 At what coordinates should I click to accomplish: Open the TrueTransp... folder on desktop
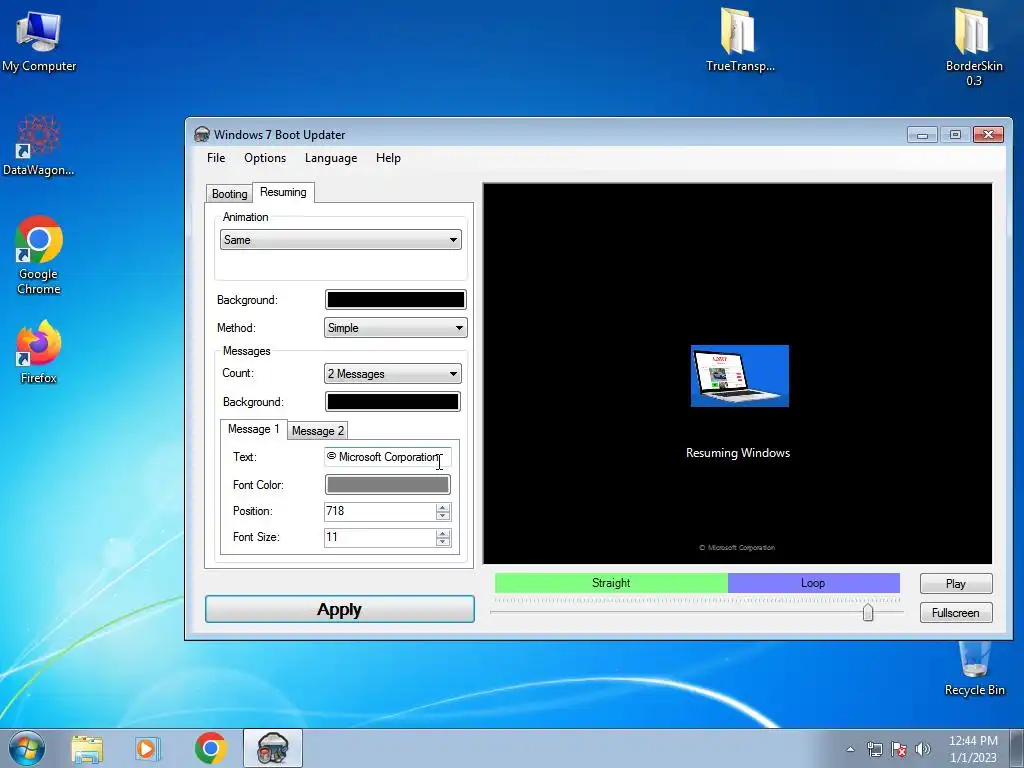(740, 39)
